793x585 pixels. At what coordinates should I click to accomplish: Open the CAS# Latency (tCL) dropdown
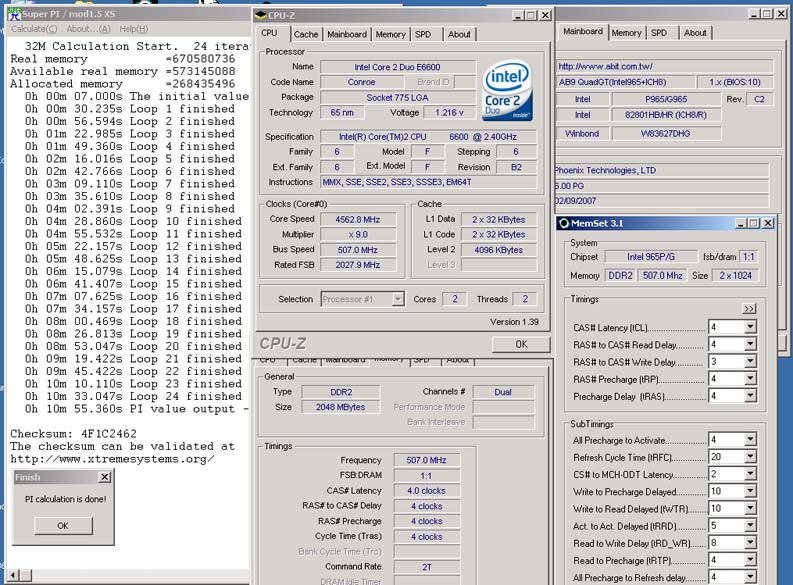(x=750, y=327)
